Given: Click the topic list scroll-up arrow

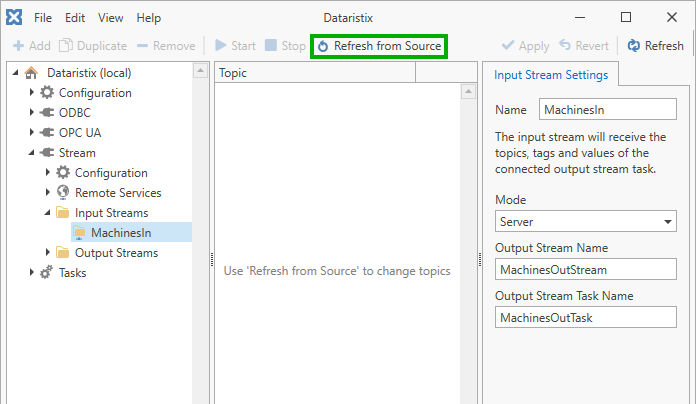Looking at the screenshot, I should click(x=468, y=91).
